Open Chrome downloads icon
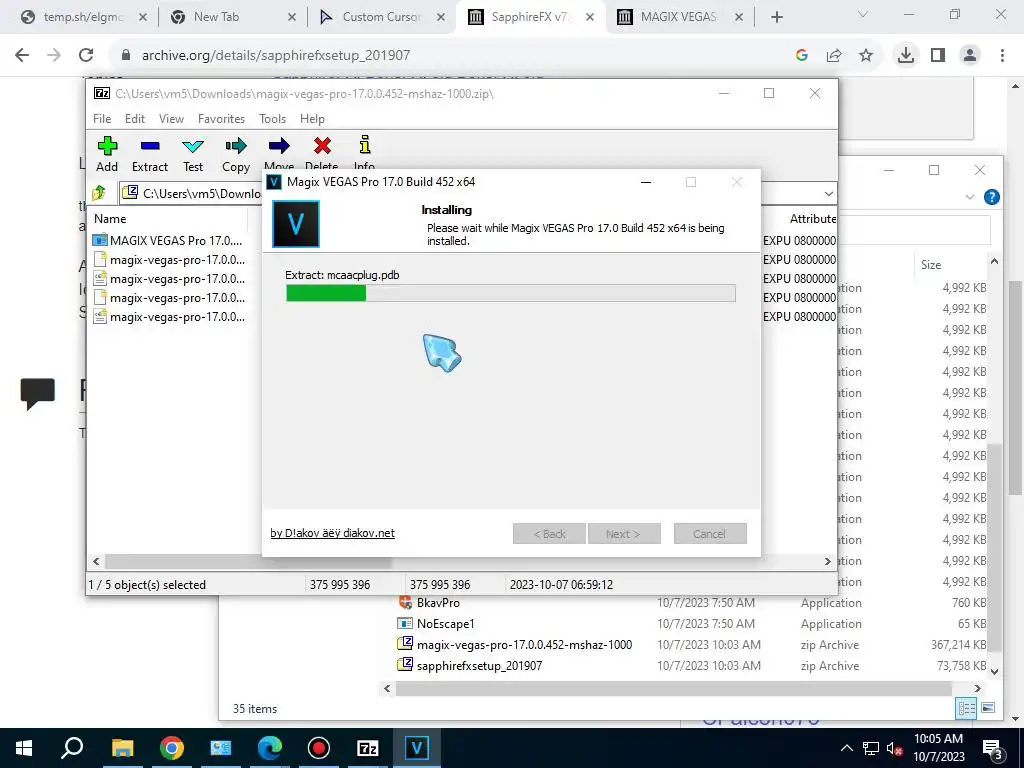This screenshot has width=1024, height=768. (x=905, y=55)
